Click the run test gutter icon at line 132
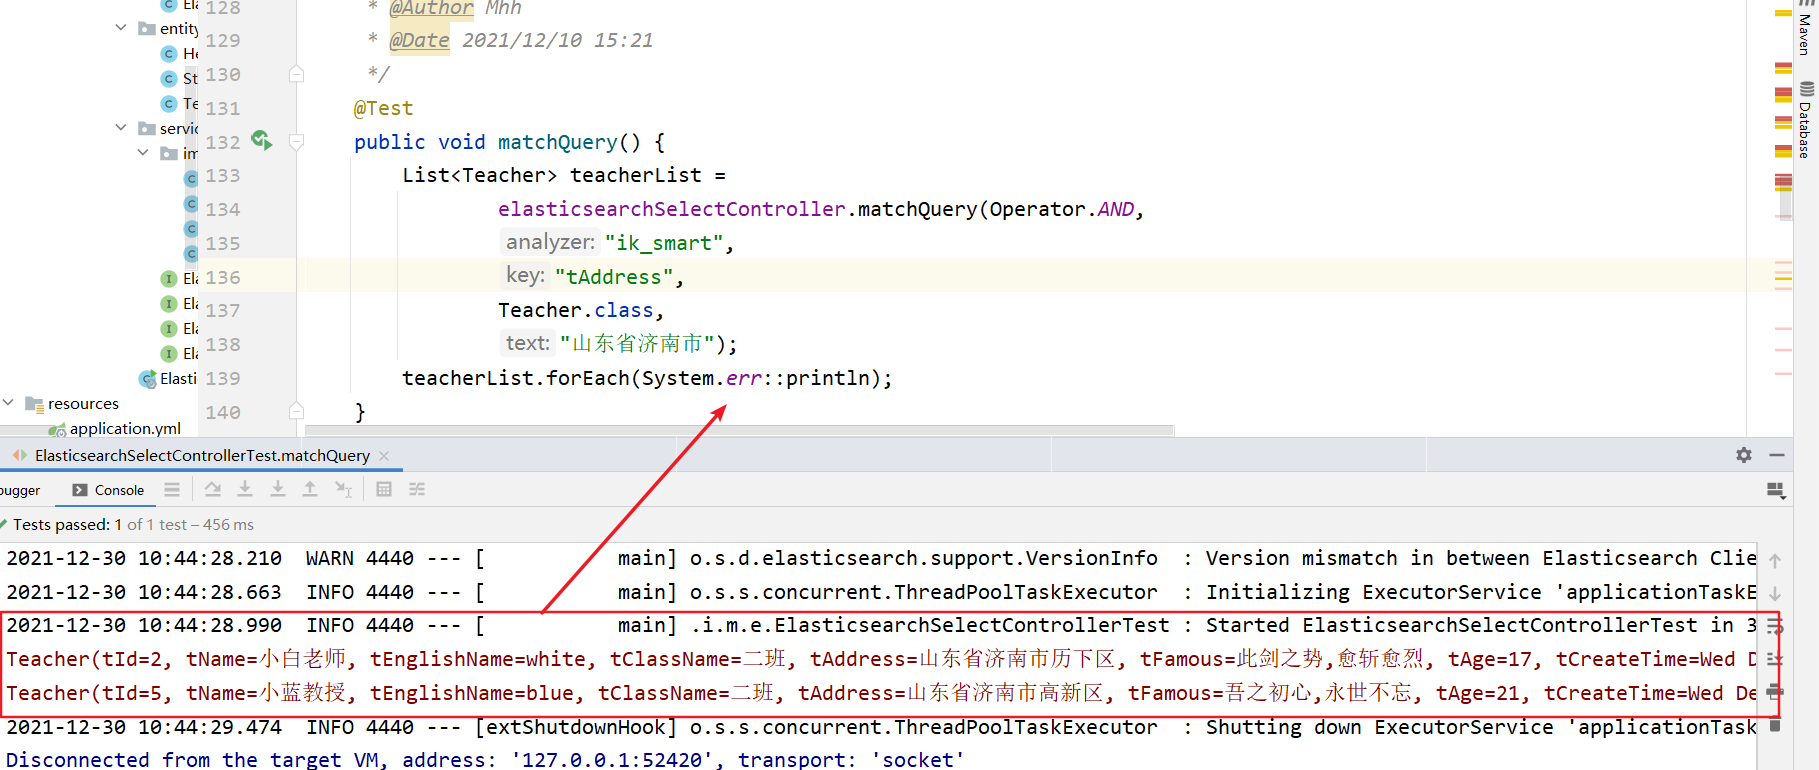The height and width of the screenshot is (770, 1819). (x=262, y=140)
